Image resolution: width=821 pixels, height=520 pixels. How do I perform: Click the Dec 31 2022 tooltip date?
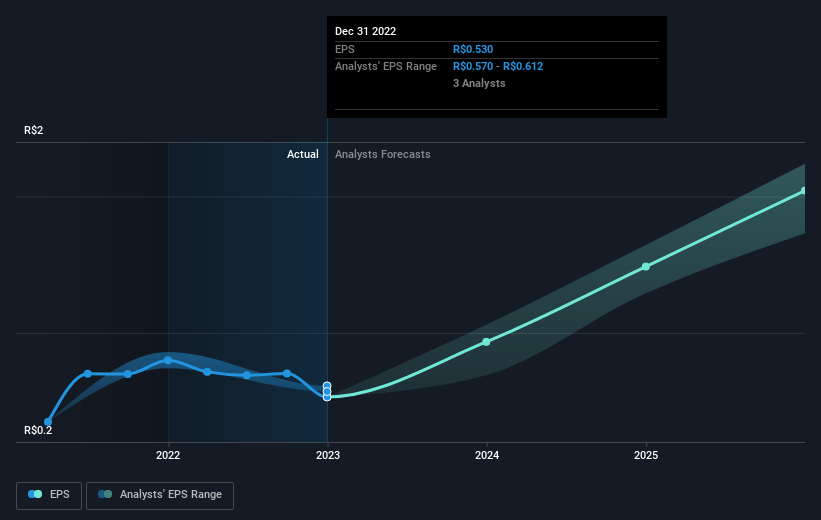[x=365, y=31]
